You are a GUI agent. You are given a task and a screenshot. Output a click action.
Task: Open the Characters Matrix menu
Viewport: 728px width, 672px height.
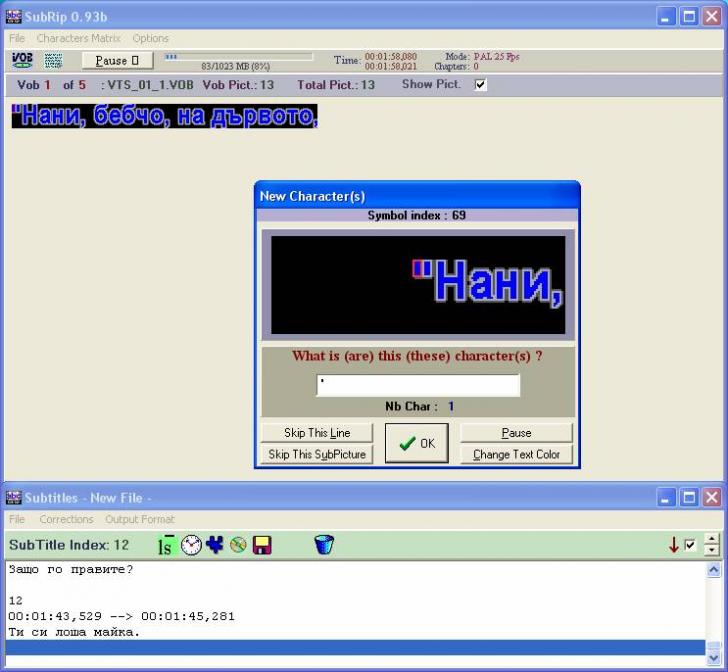click(x=78, y=38)
